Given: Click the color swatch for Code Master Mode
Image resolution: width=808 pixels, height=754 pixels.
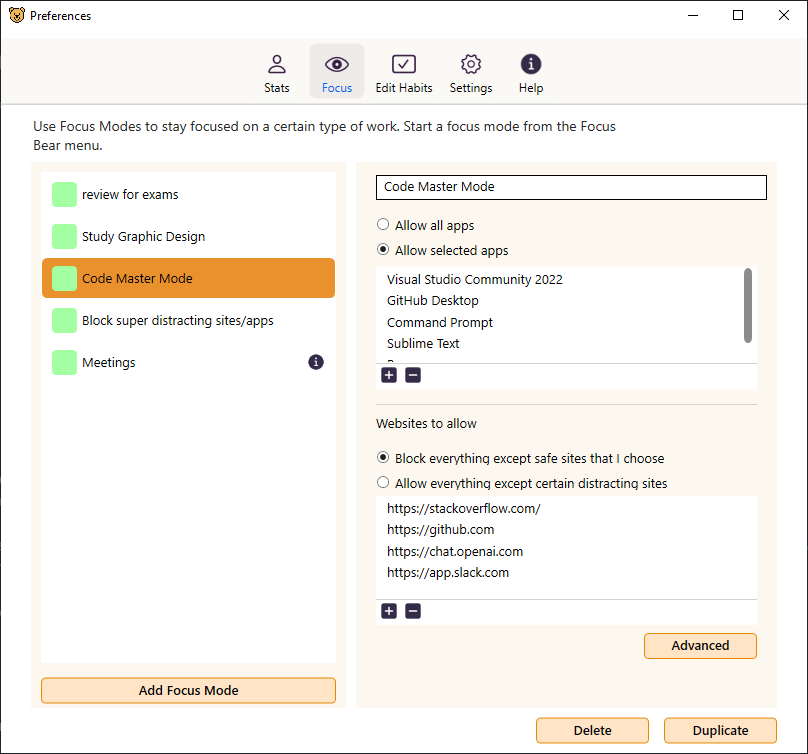Looking at the screenshot, I should [64, 278].
